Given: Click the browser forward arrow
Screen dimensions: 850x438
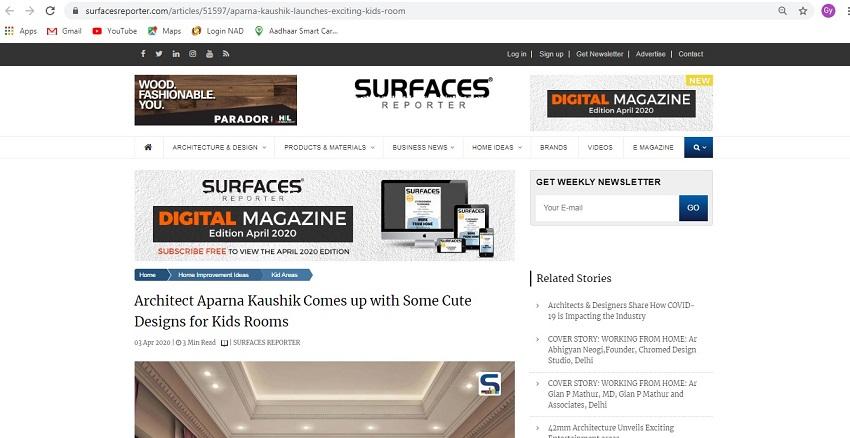Looking at the screenshot, I should pos(30,11).
